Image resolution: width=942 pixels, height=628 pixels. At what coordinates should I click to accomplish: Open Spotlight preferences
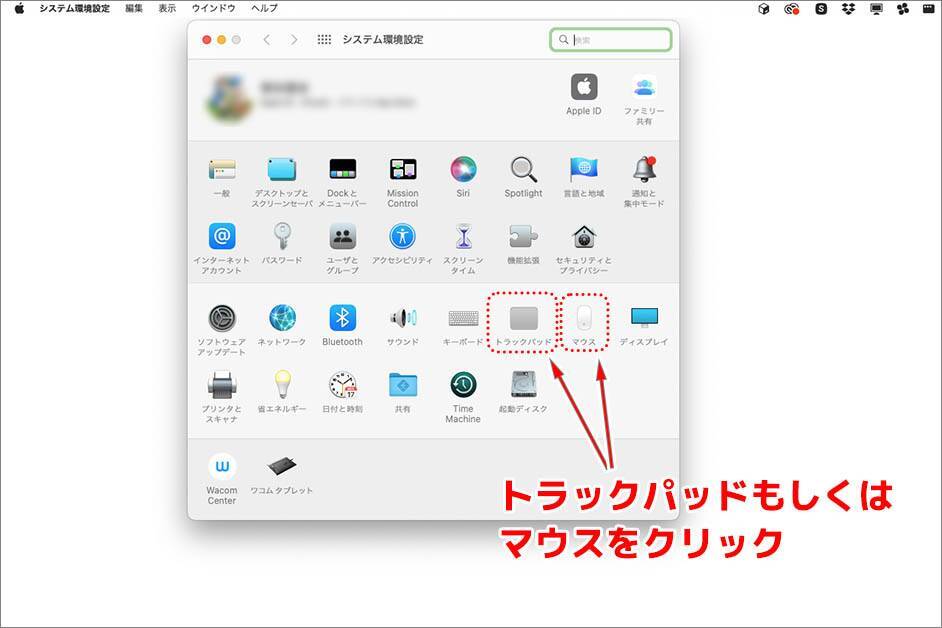click(x=523, y=169)
